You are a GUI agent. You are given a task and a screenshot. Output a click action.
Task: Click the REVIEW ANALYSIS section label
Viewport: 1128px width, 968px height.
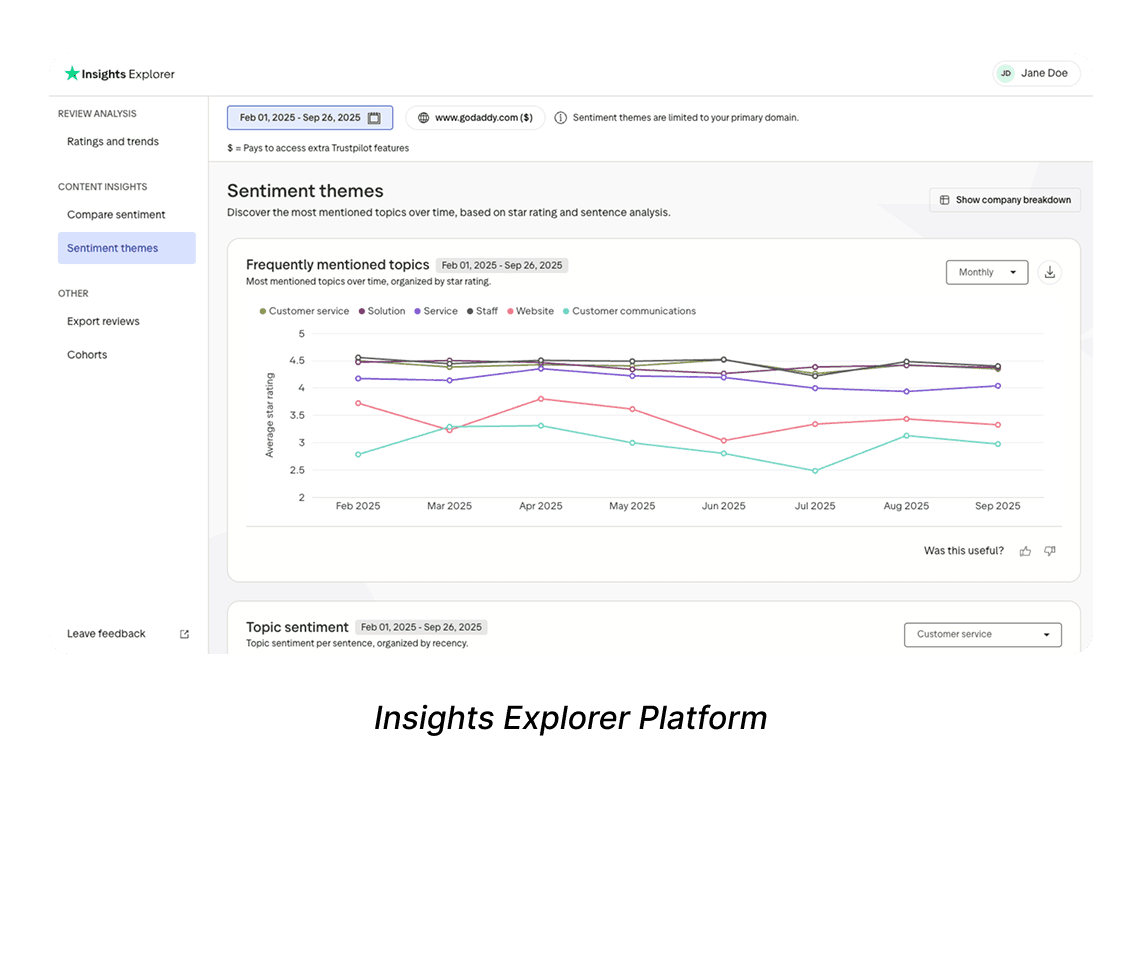pyautogui.click(x=97, y=114)
